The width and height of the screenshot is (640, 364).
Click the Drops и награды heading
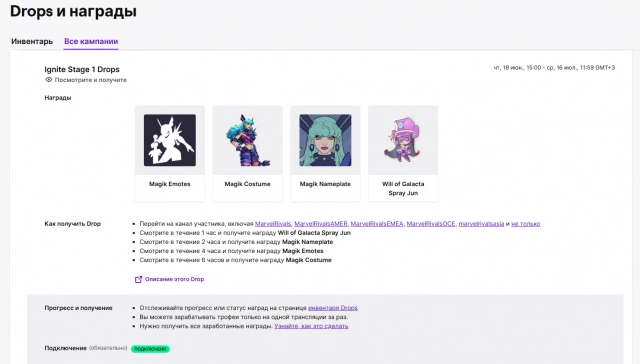click(x=73, y=11)
